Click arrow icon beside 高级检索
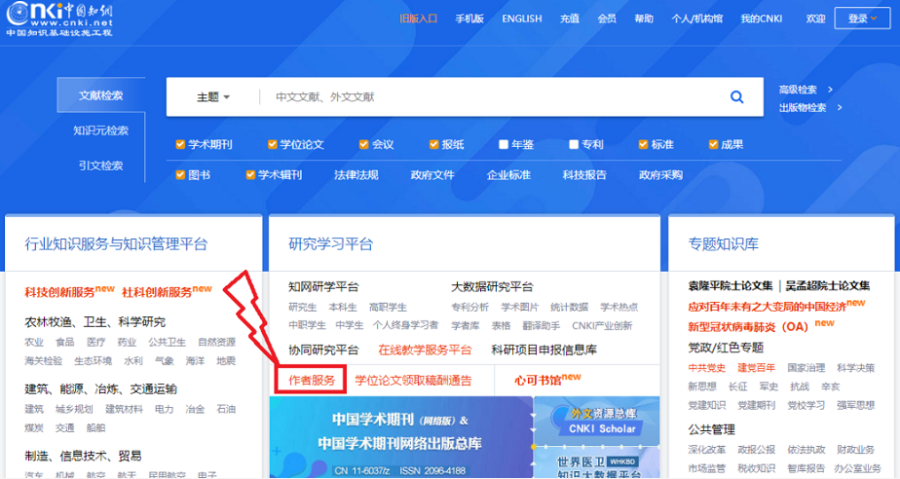This screenshot has width=900, height=479. [830, 90]
